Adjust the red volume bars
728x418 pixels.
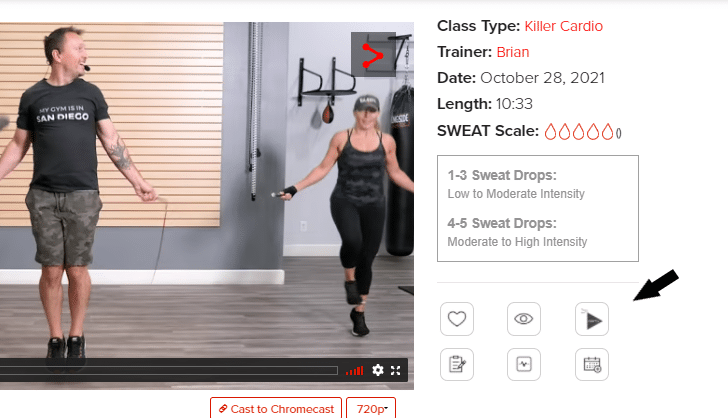pyautogui.click(x=355, y=371)
